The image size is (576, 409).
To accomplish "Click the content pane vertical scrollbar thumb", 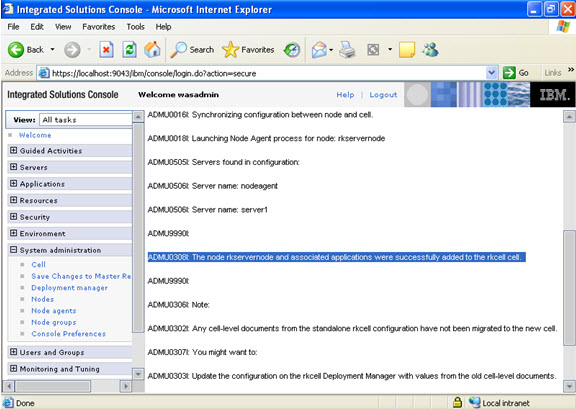I will click(569, 288).
